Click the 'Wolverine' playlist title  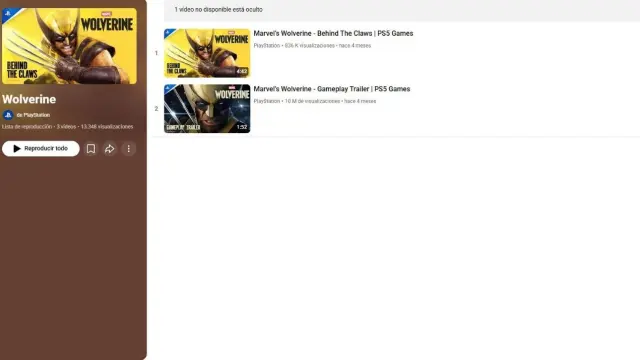click(x=29, y=99)
